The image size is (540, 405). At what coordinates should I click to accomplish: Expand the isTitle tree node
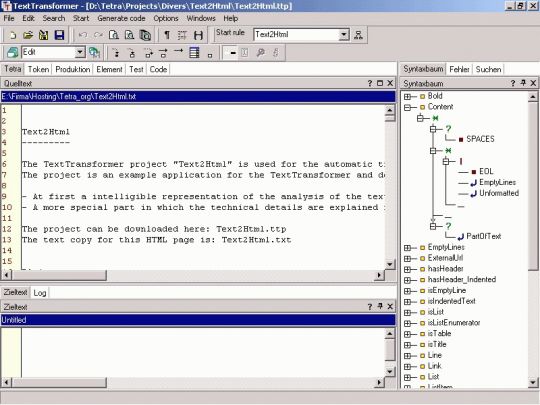pos(407,345)
